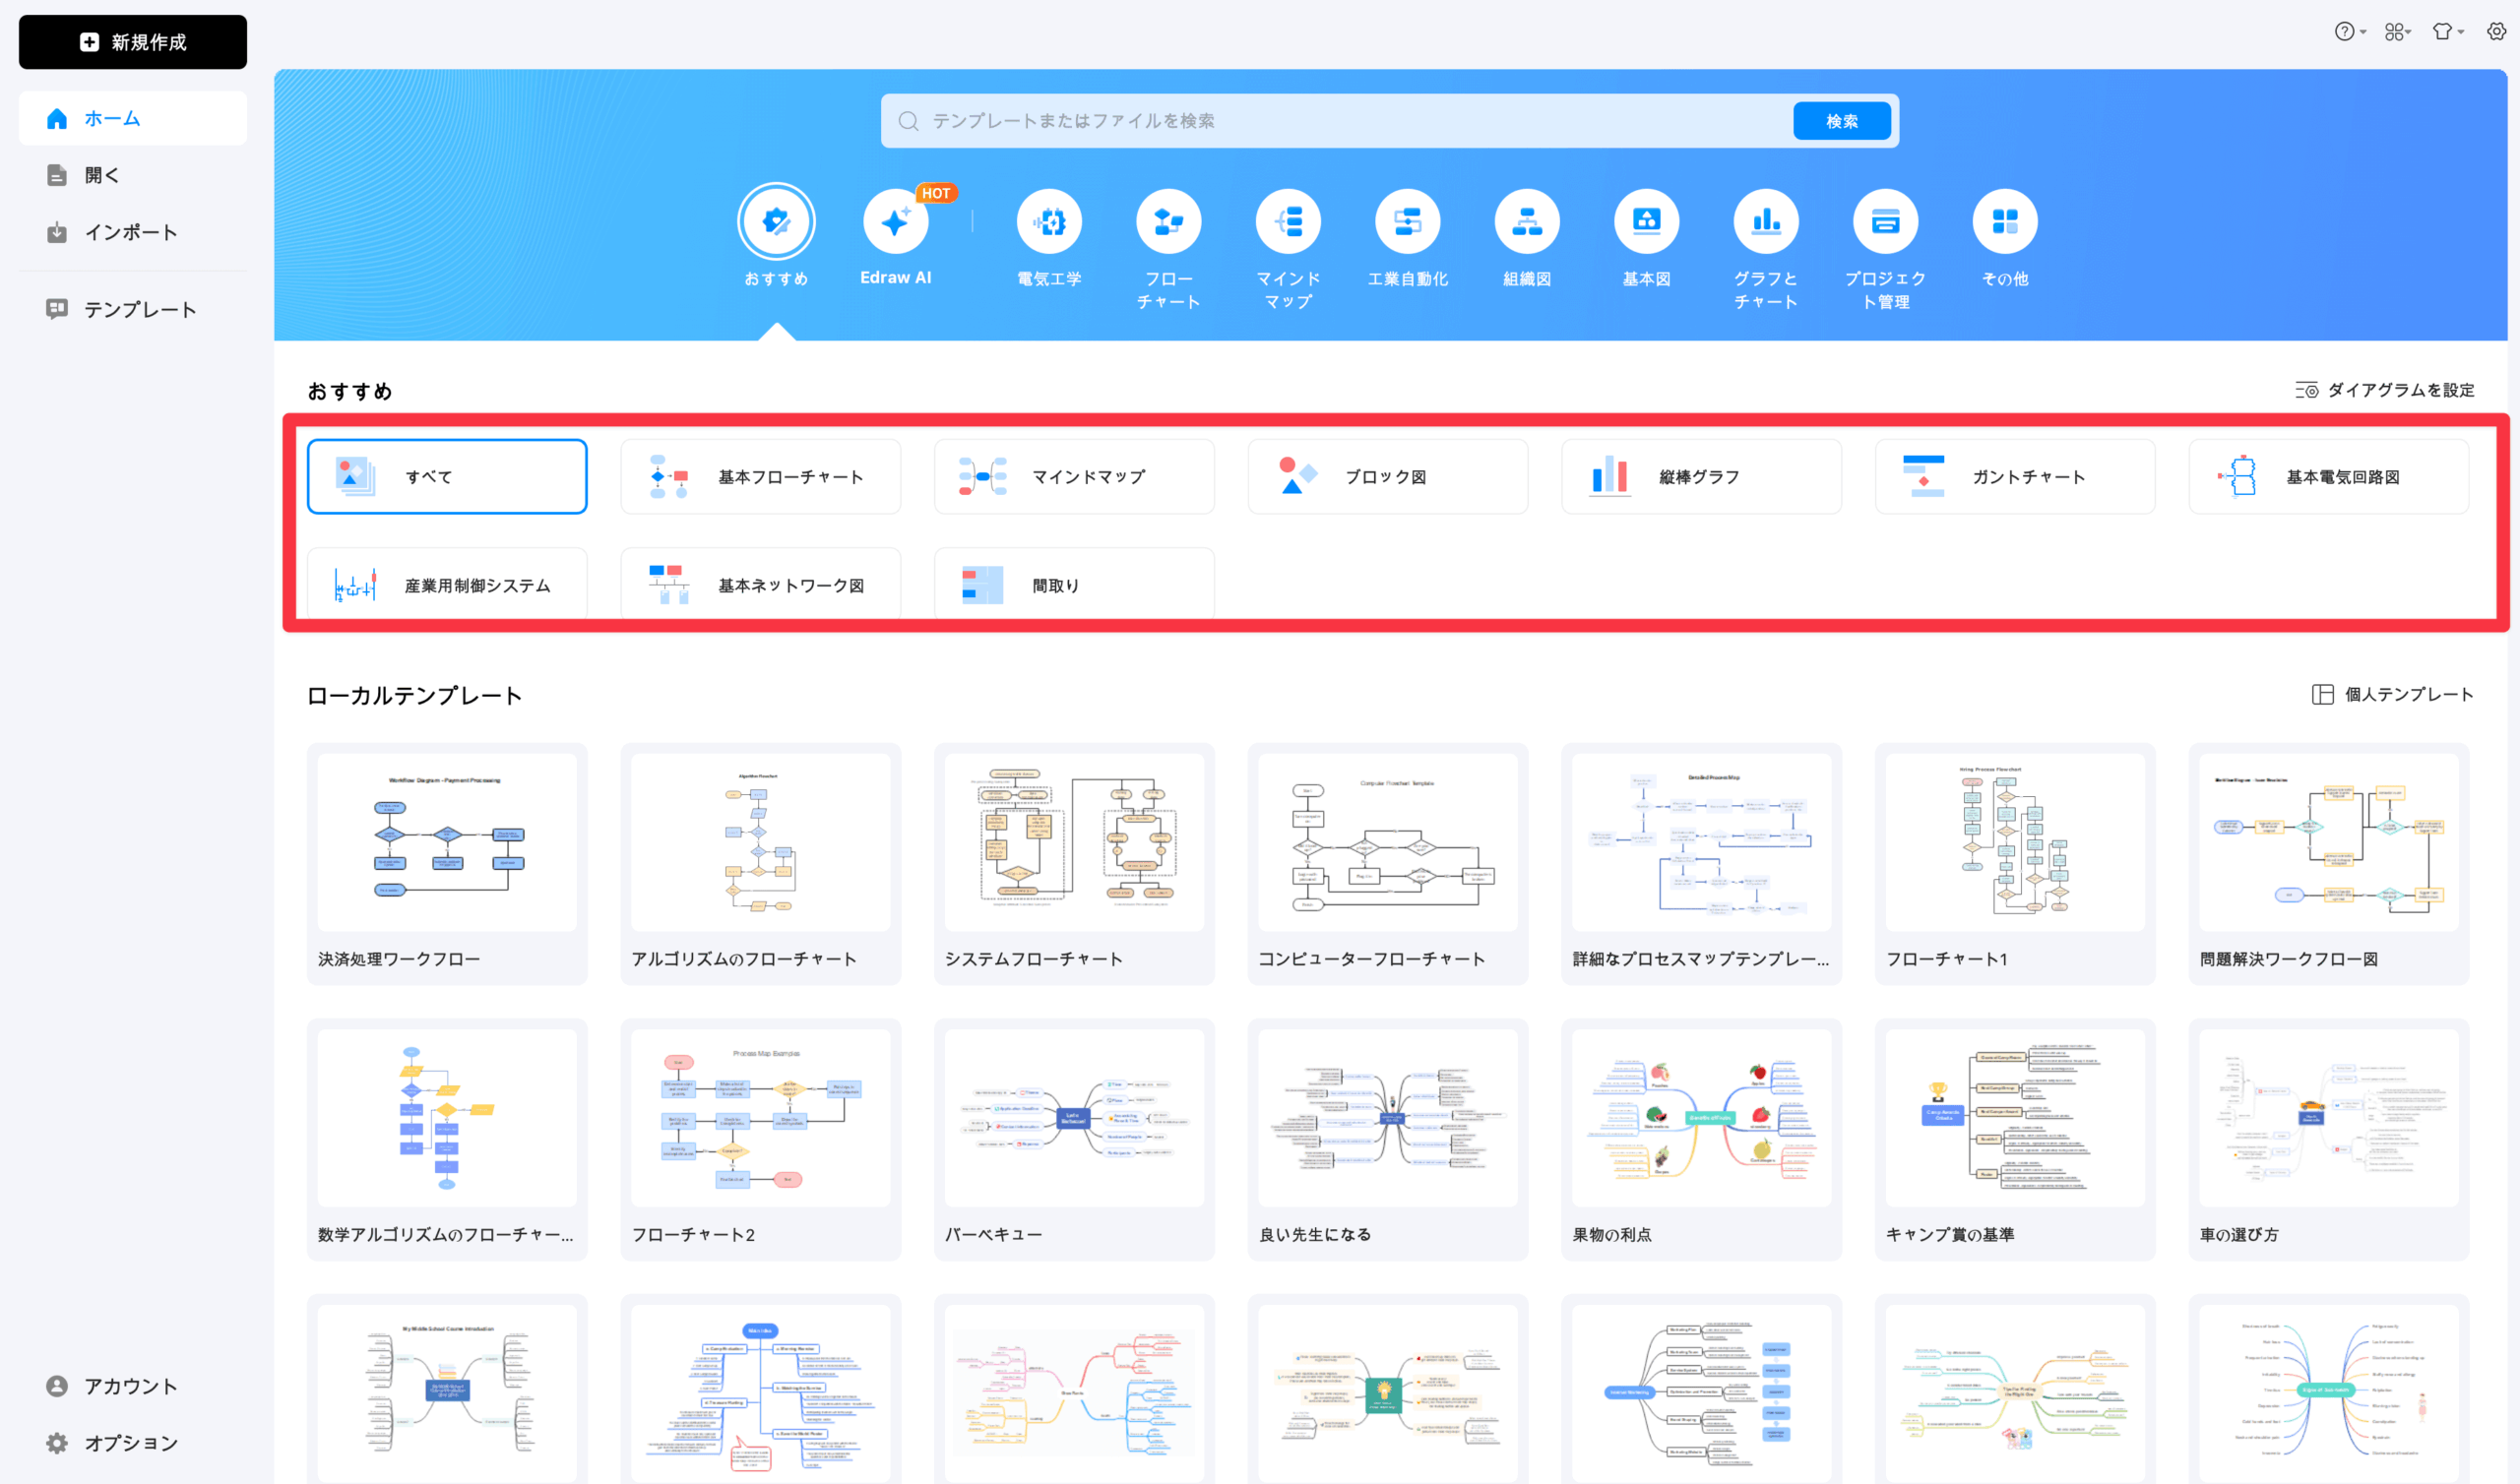Open the フローチャート category icon
The height and width of the screenshot is (1484, 2520).
tap(1168, 222)
